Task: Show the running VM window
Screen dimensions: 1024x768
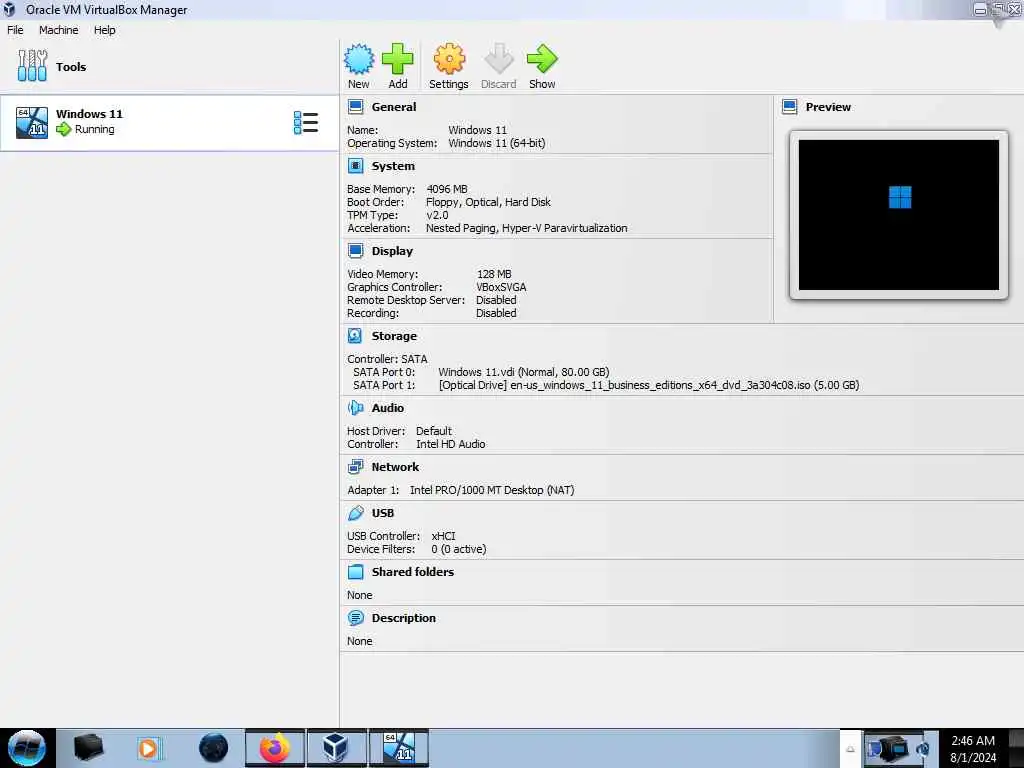Action: 542,65
